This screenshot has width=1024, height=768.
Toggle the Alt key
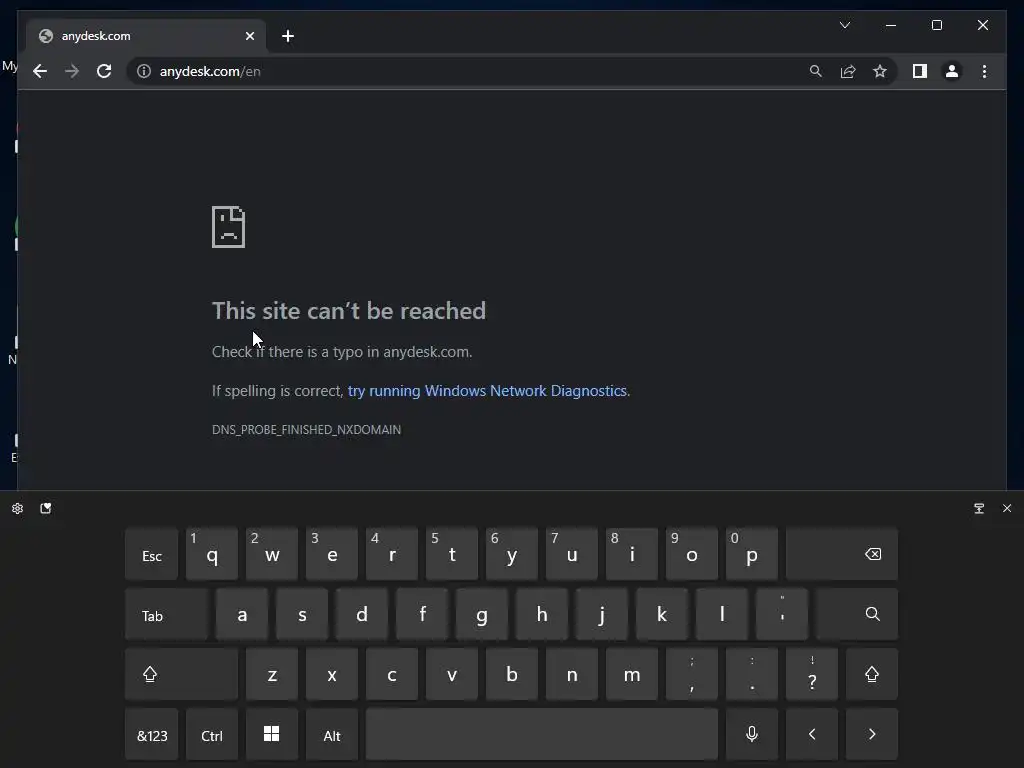click(332, 735)
